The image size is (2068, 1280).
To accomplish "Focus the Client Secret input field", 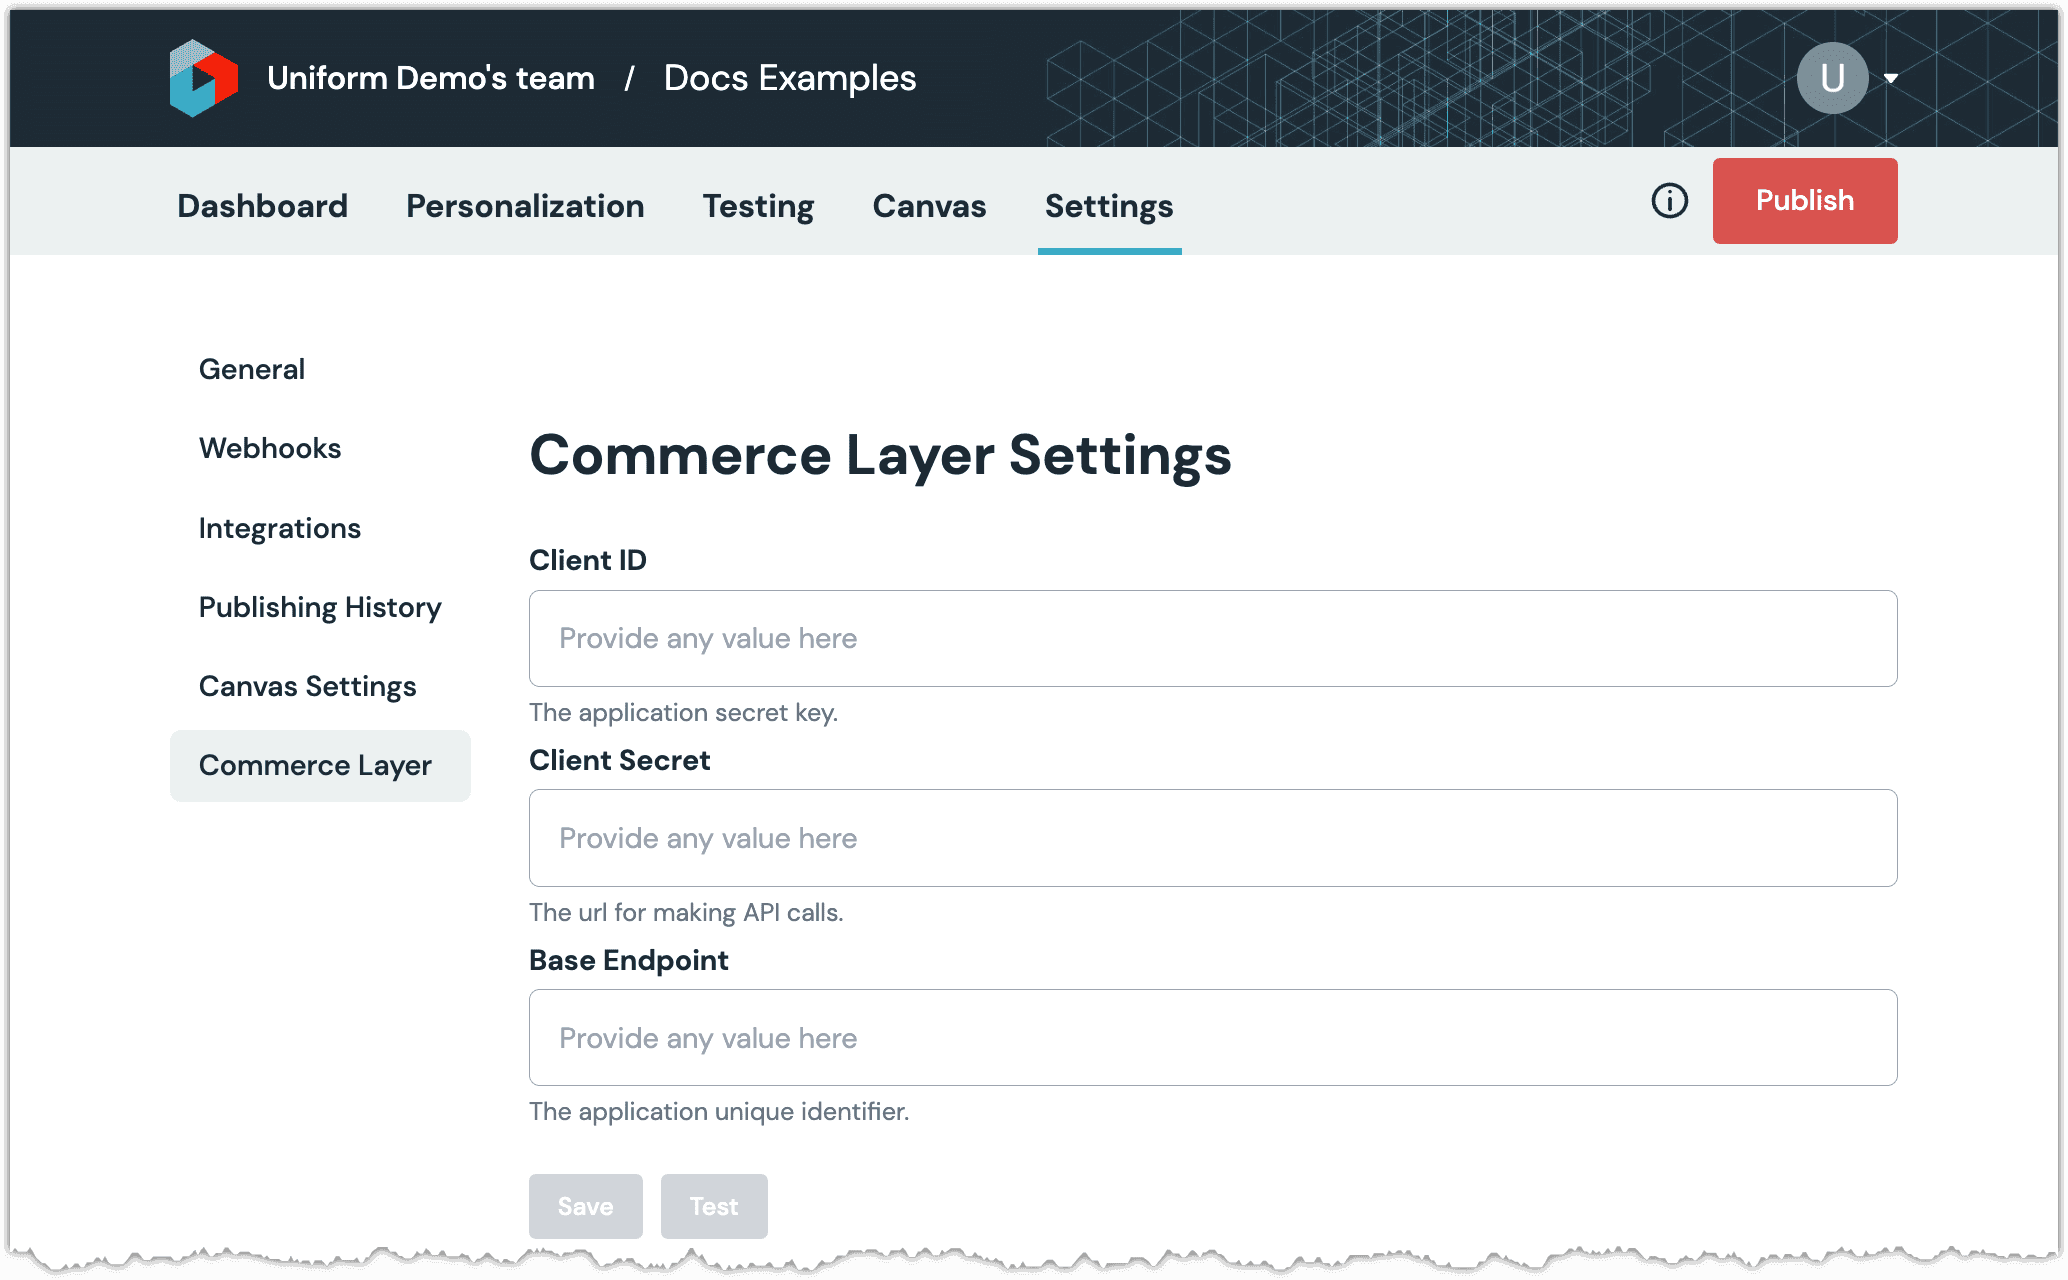I will tap(1213, 838).
